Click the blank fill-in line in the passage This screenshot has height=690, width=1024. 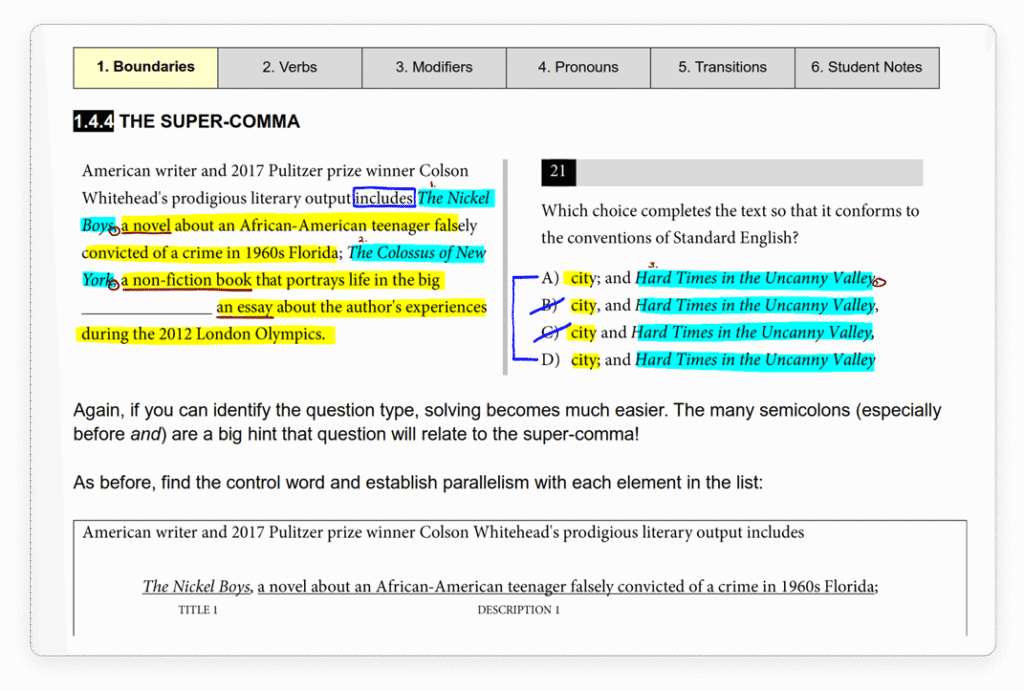147,309
